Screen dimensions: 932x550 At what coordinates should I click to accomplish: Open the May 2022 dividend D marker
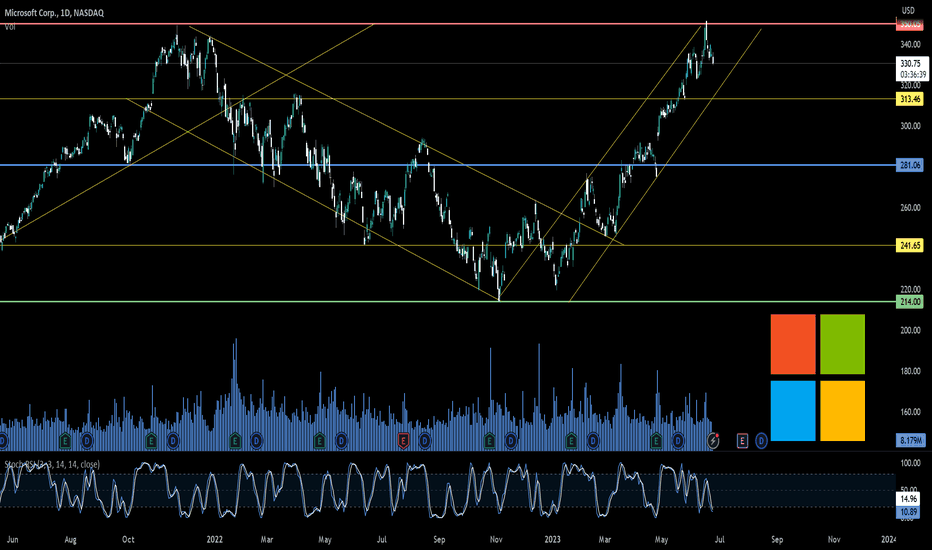coord(342,441)
